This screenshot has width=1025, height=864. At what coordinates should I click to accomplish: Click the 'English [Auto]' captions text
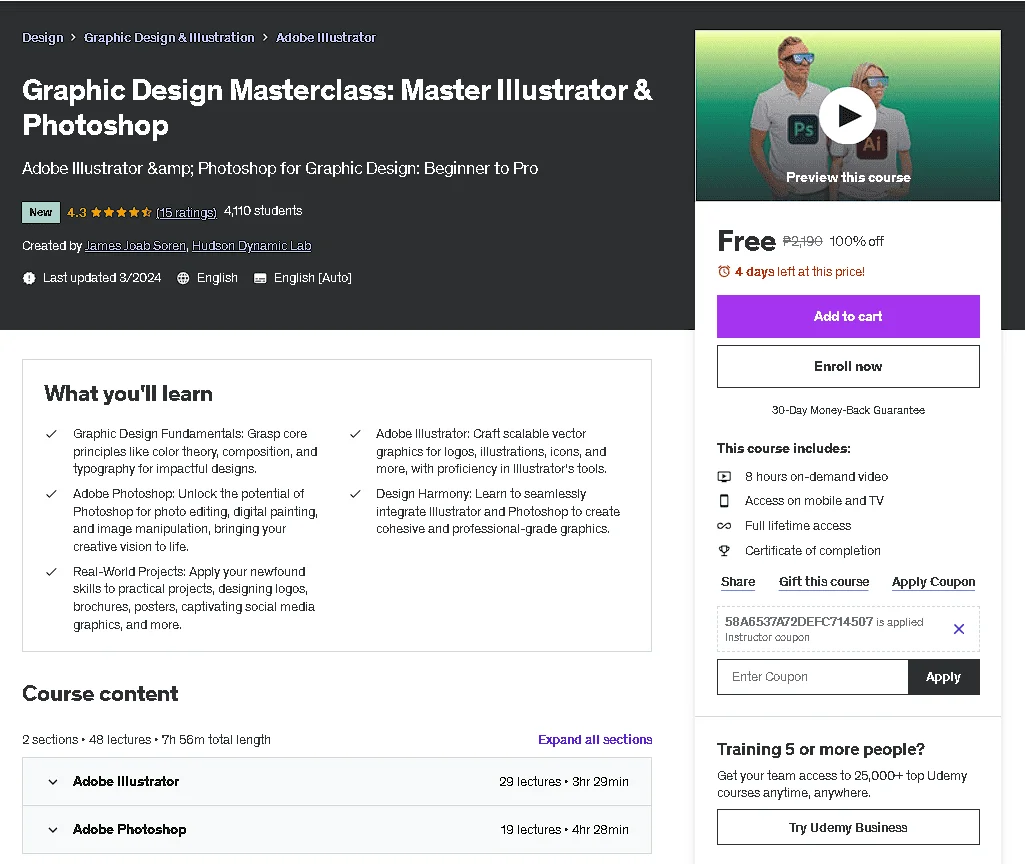[312, 278]
